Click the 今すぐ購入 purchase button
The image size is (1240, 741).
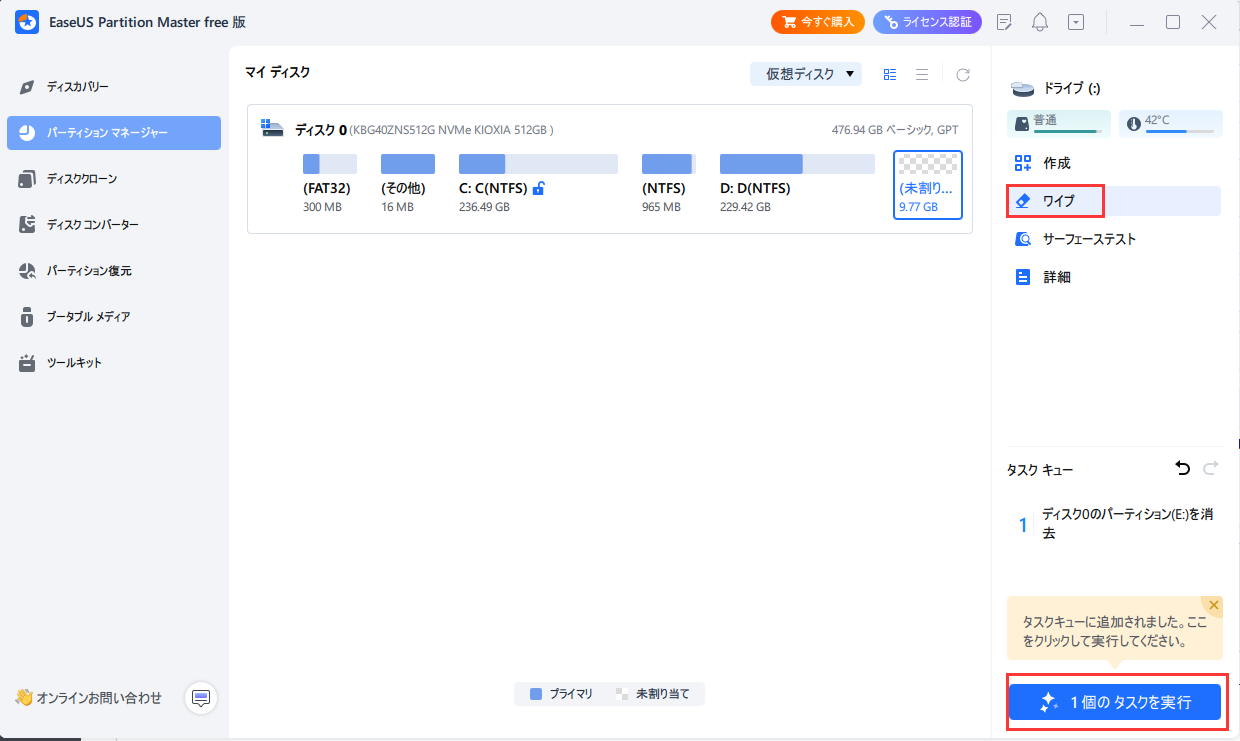[818, 22]
